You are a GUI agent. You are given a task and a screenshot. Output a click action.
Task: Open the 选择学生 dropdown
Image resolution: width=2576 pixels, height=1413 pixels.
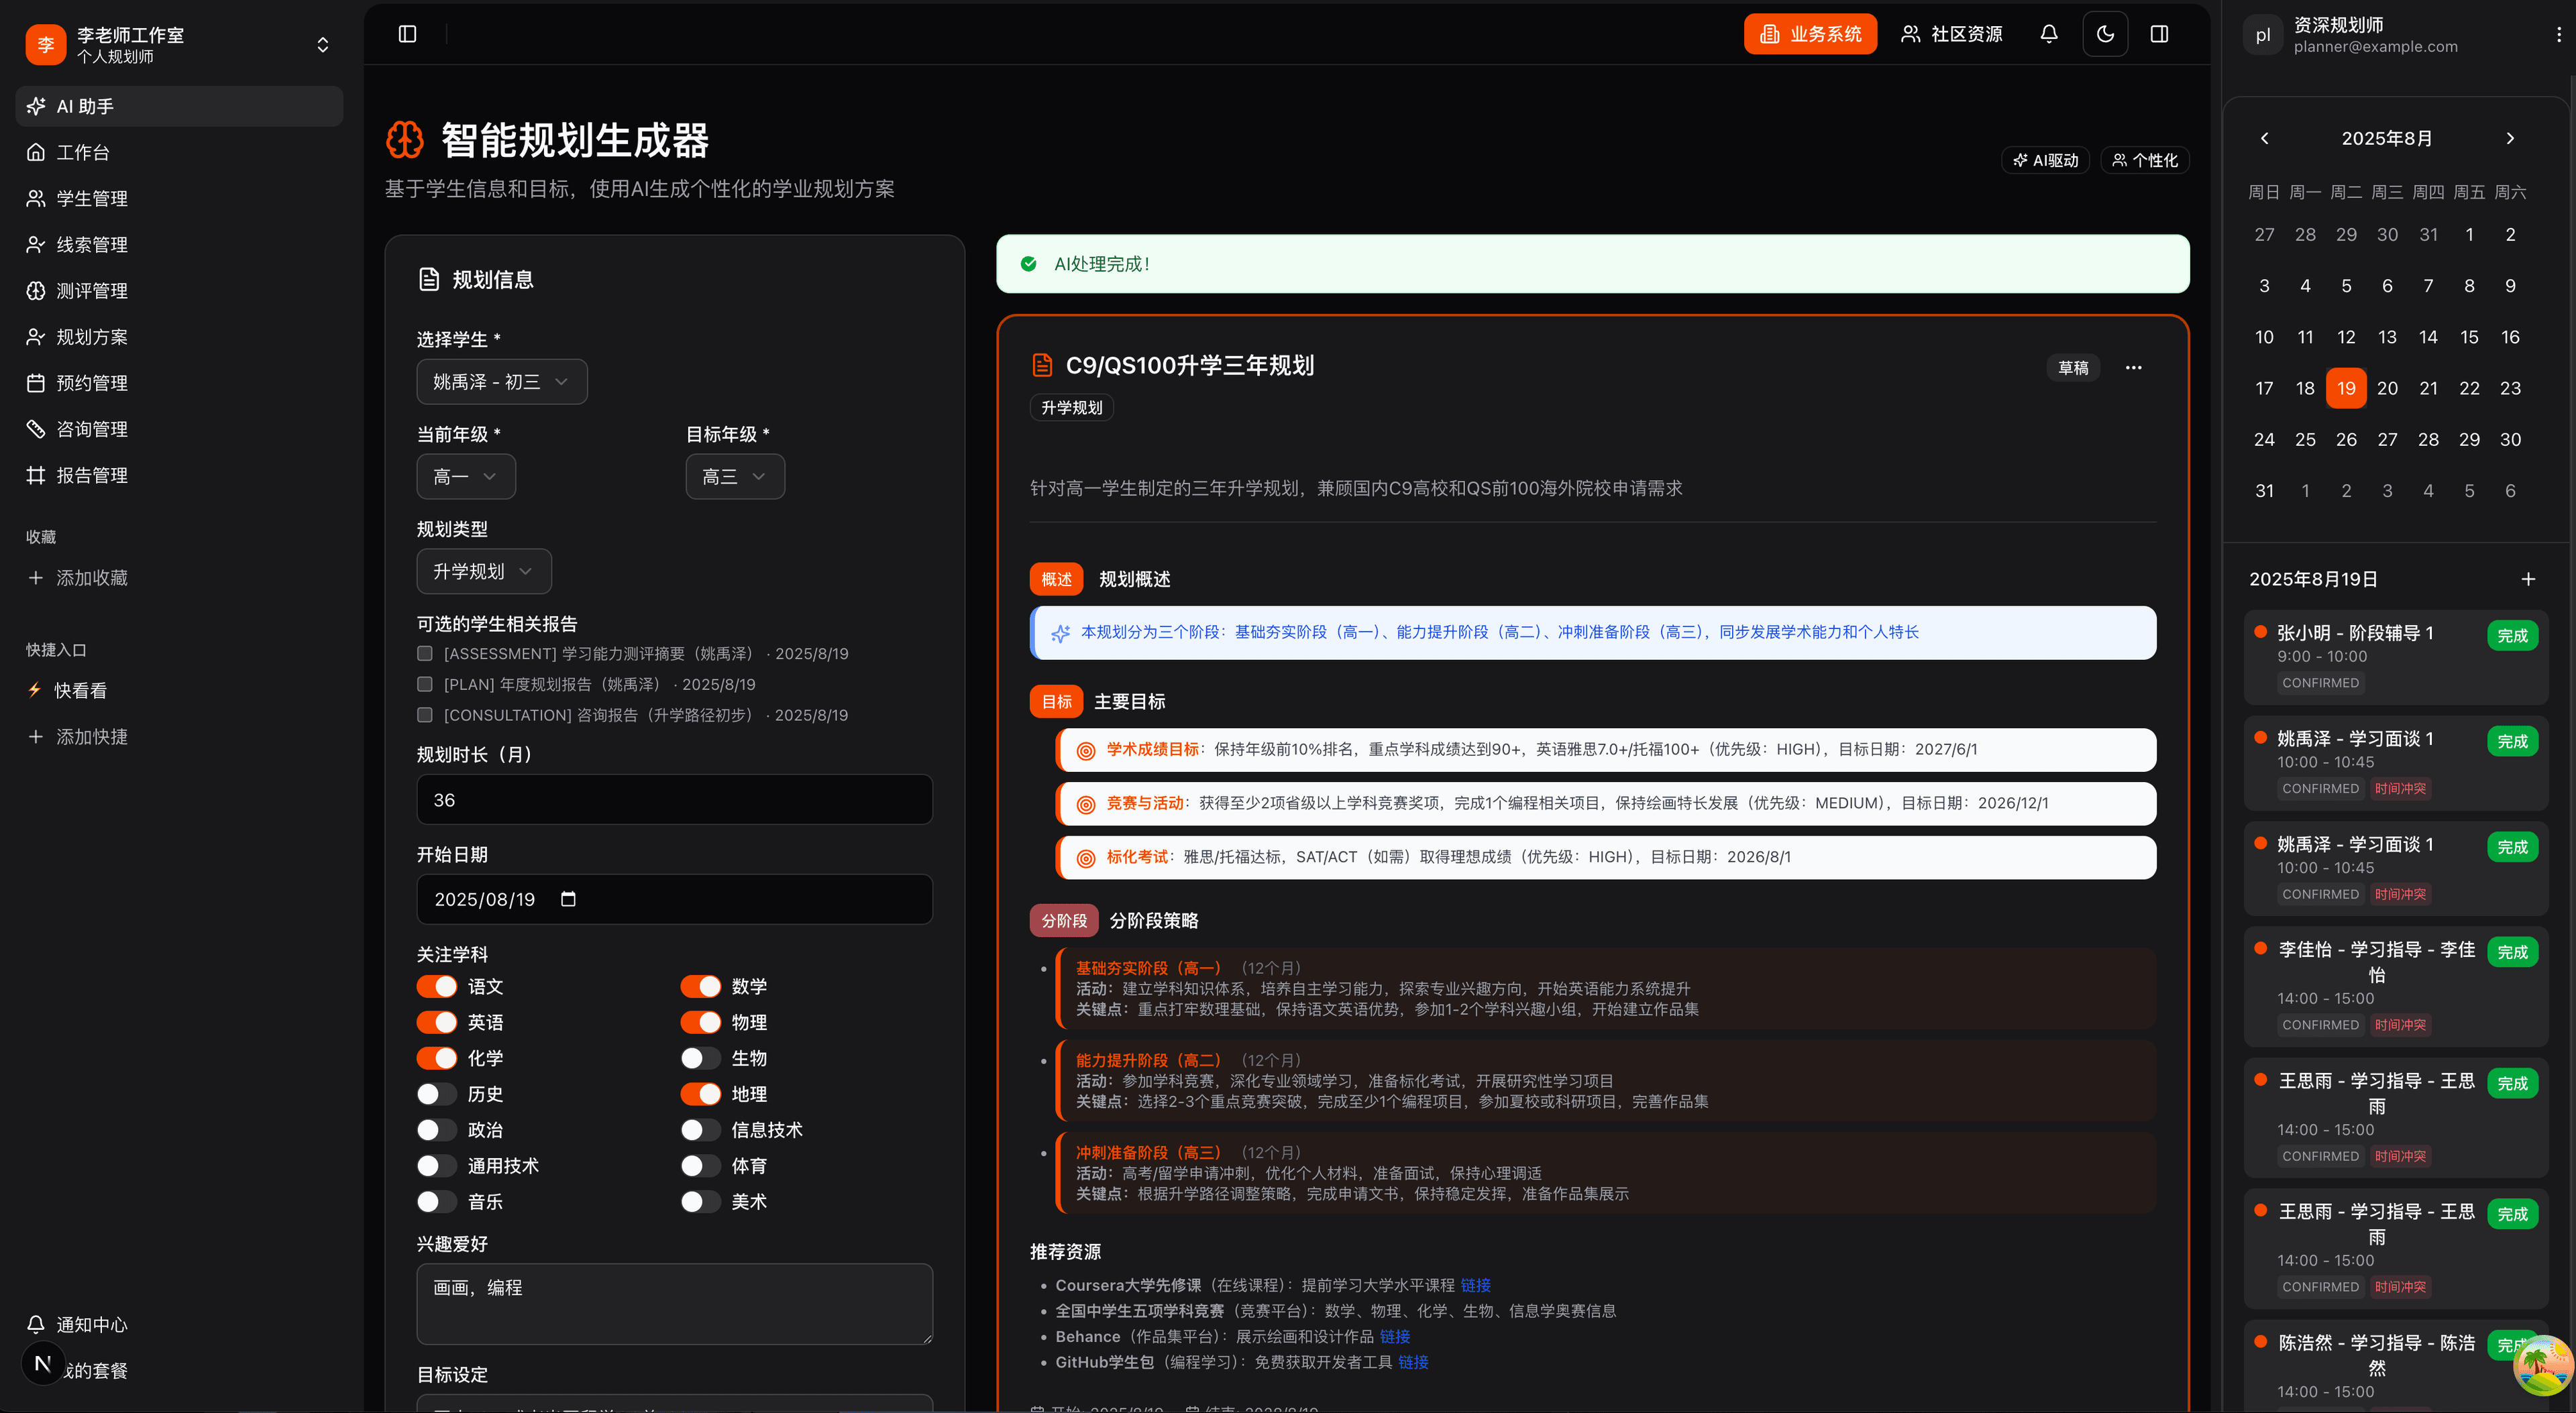(x=501, y=381)
